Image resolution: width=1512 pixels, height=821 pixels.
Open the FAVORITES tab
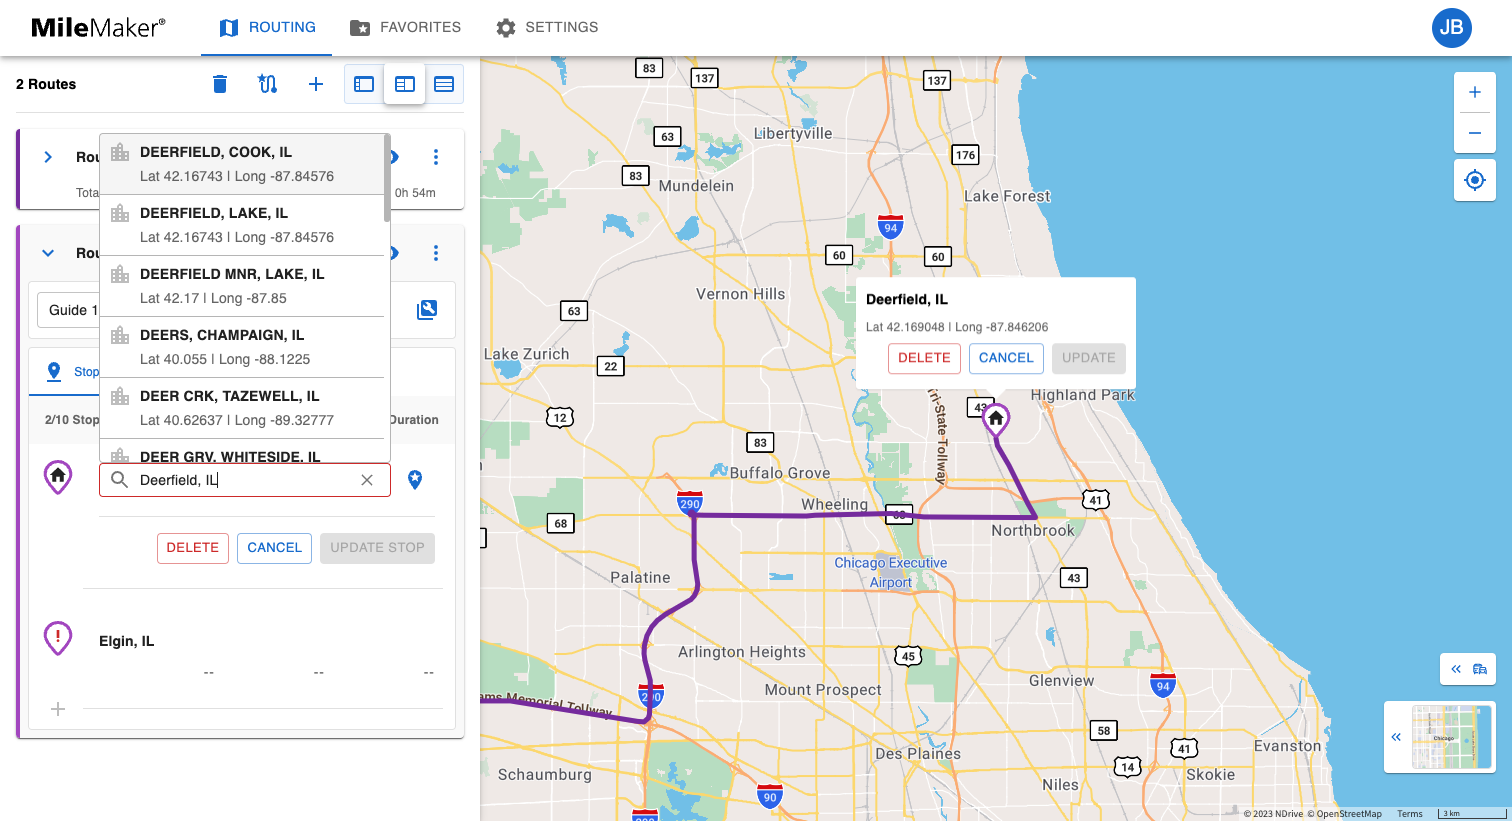405,28
